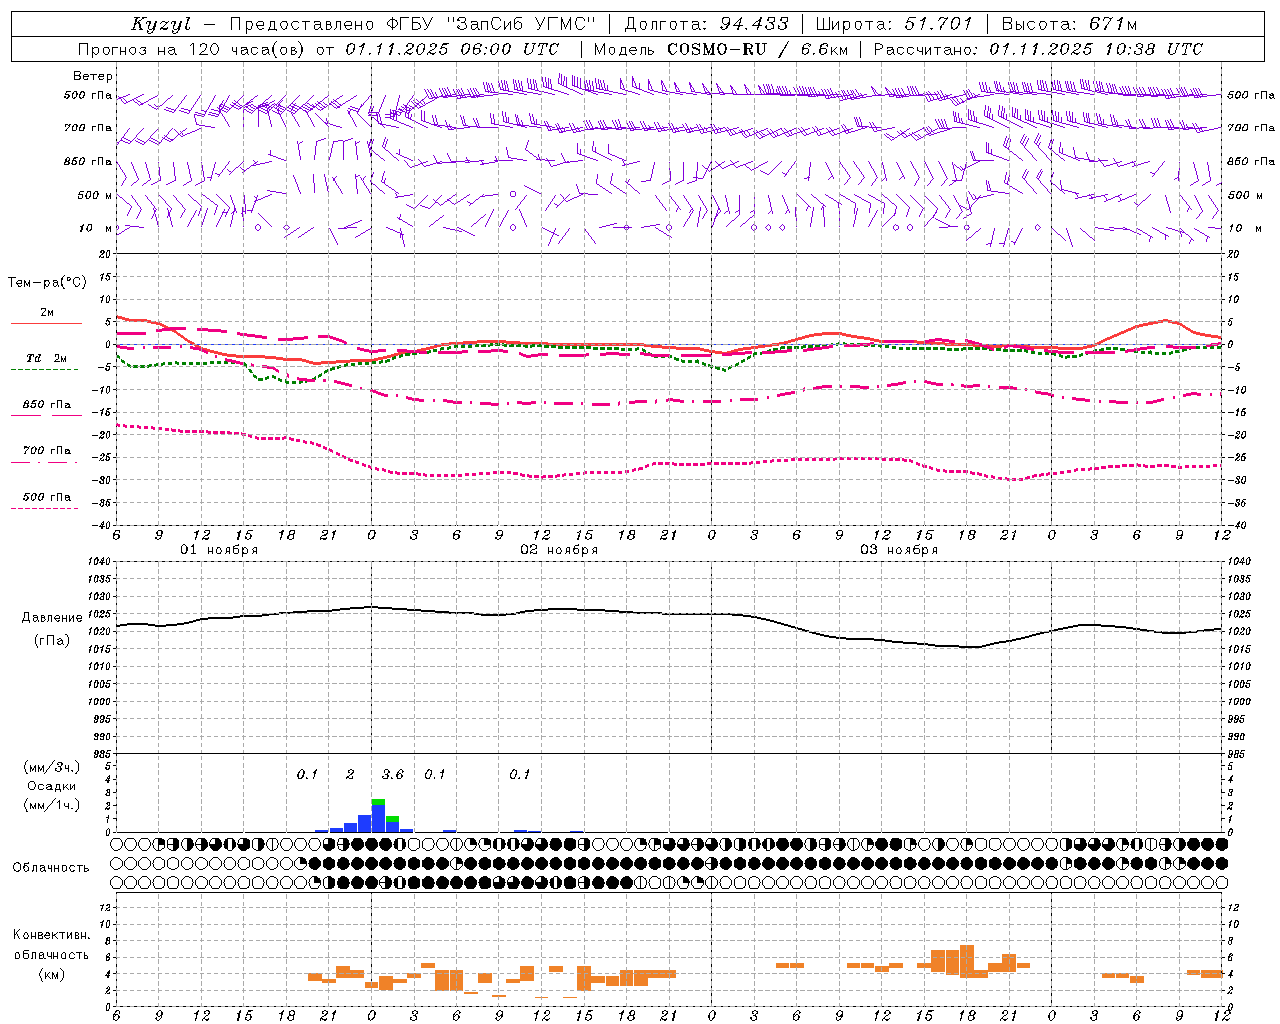
Task: Click the "Широта: 51.701" header value
Action: [893, 24]
